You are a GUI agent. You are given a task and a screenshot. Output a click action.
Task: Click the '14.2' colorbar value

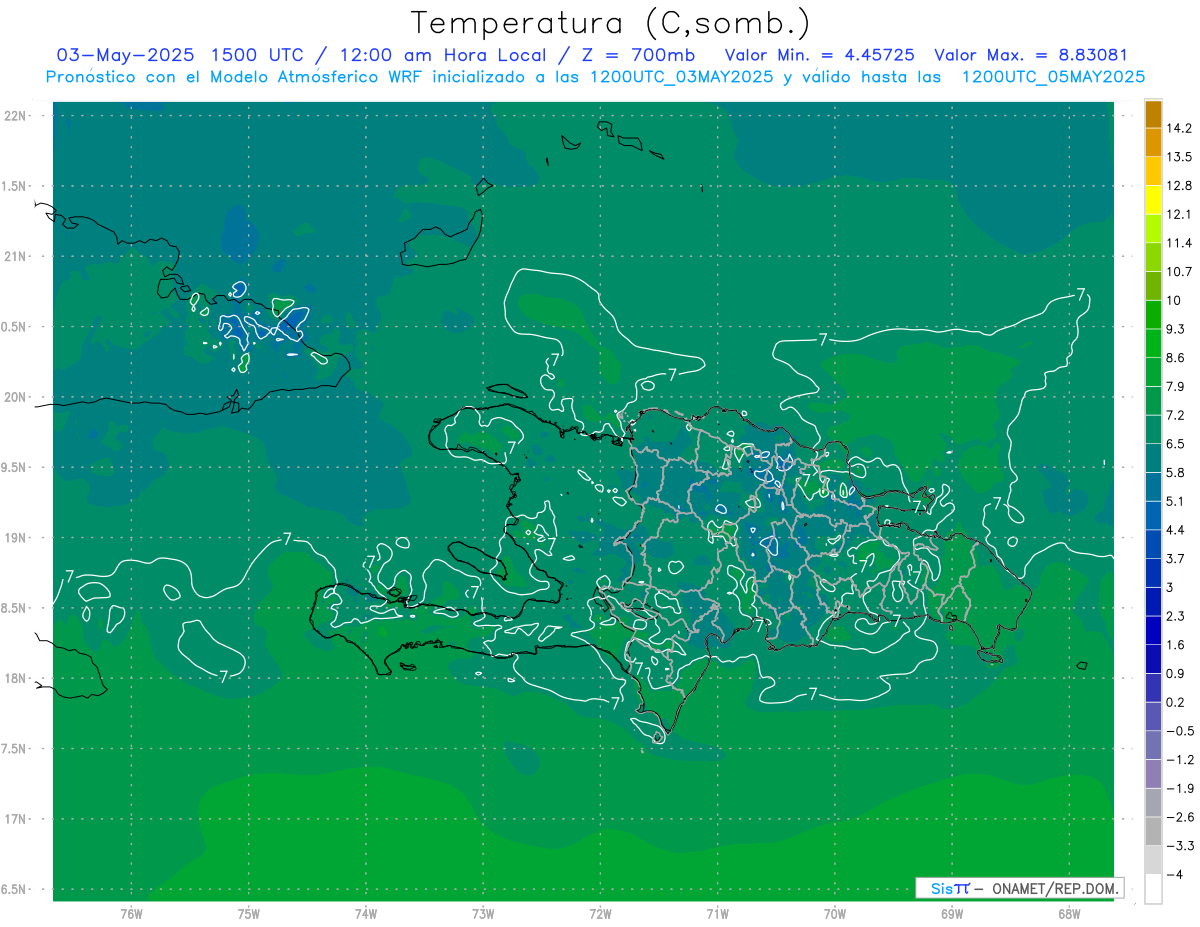coord(1180,128)
